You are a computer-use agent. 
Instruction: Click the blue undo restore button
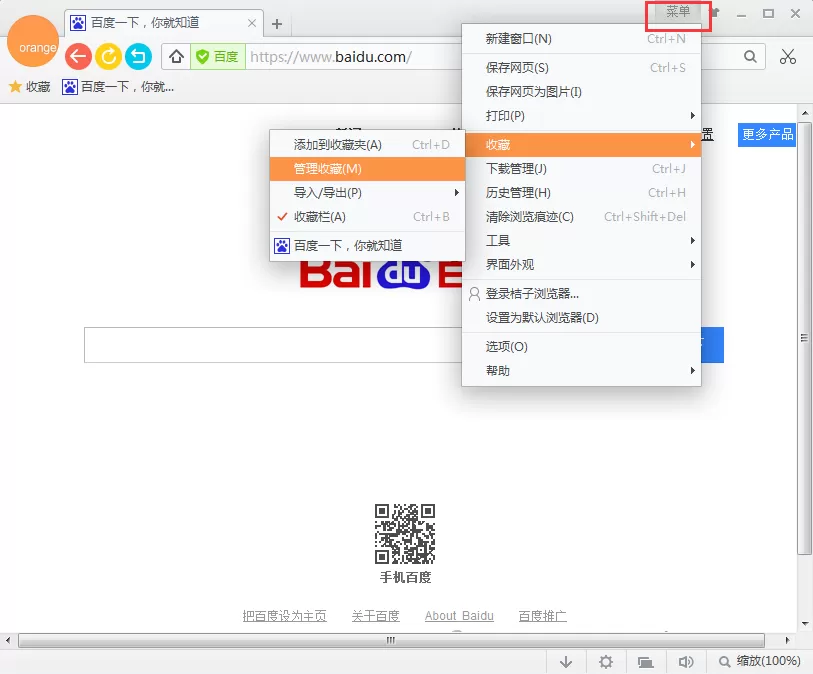(x=138, y=56)
